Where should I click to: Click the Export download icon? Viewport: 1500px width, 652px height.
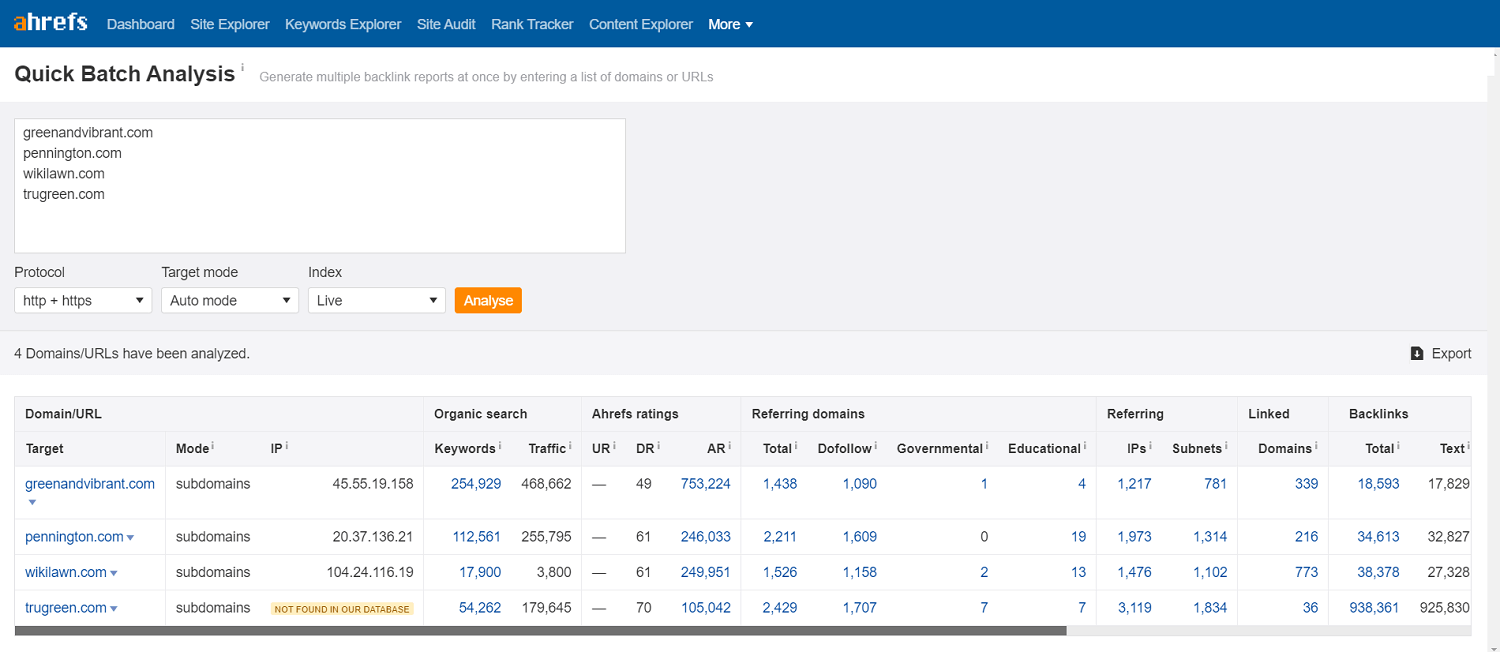(x=1417, y=353)
